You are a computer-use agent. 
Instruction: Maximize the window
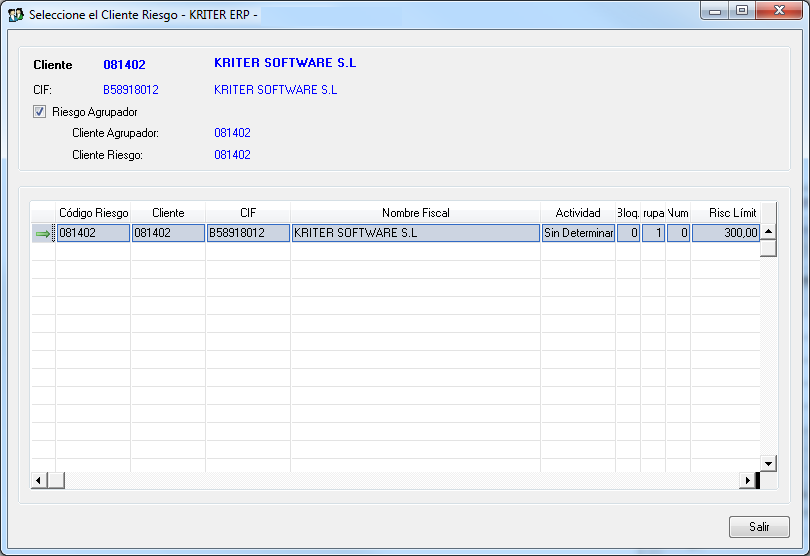pos(742,11)
